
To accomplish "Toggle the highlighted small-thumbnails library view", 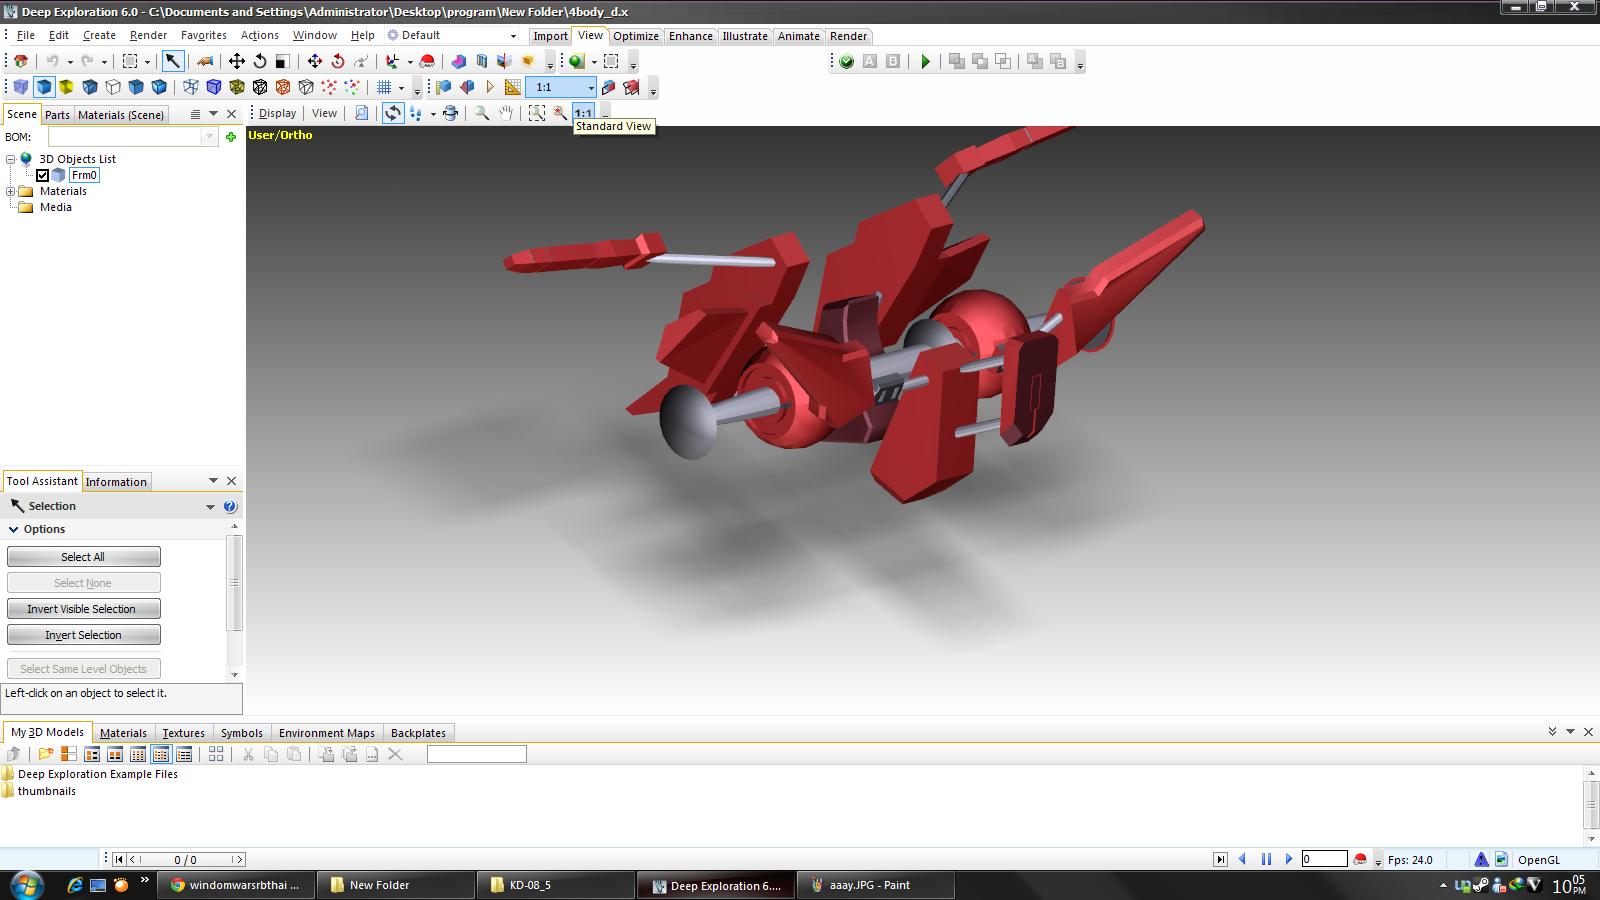I will coord(161,754).
